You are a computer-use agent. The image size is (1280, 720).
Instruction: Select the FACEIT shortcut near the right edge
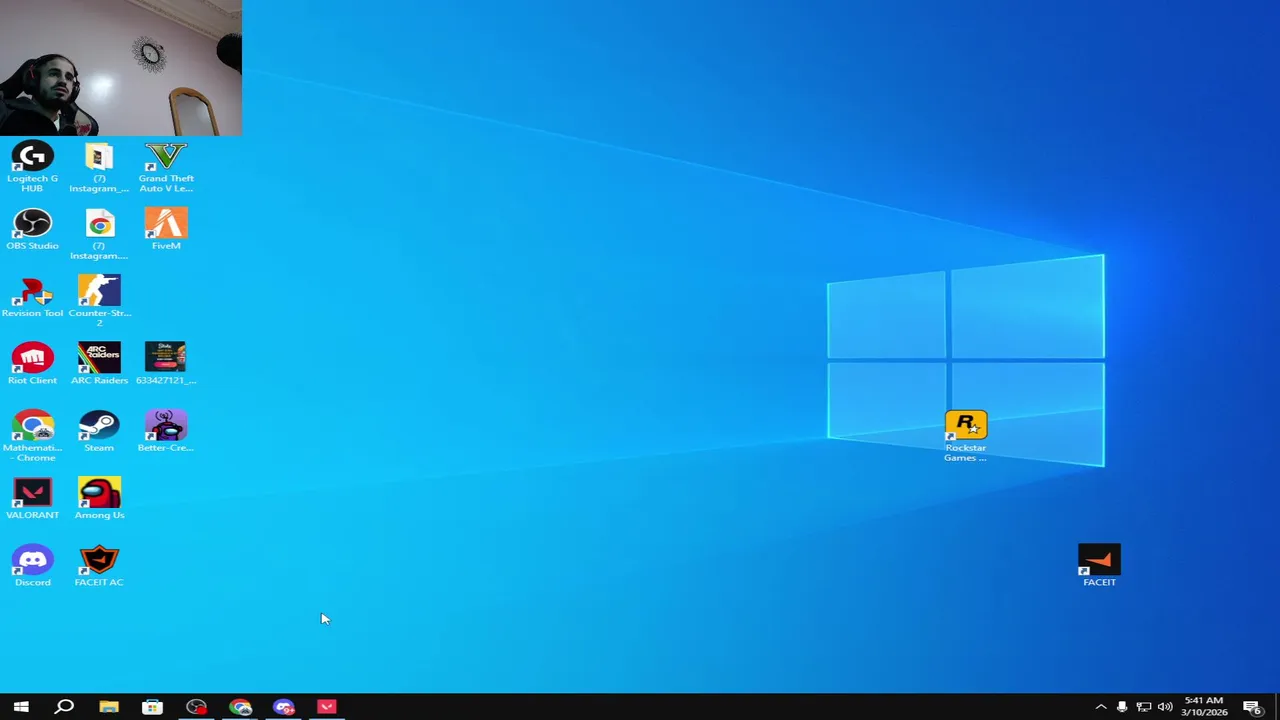1099,565
